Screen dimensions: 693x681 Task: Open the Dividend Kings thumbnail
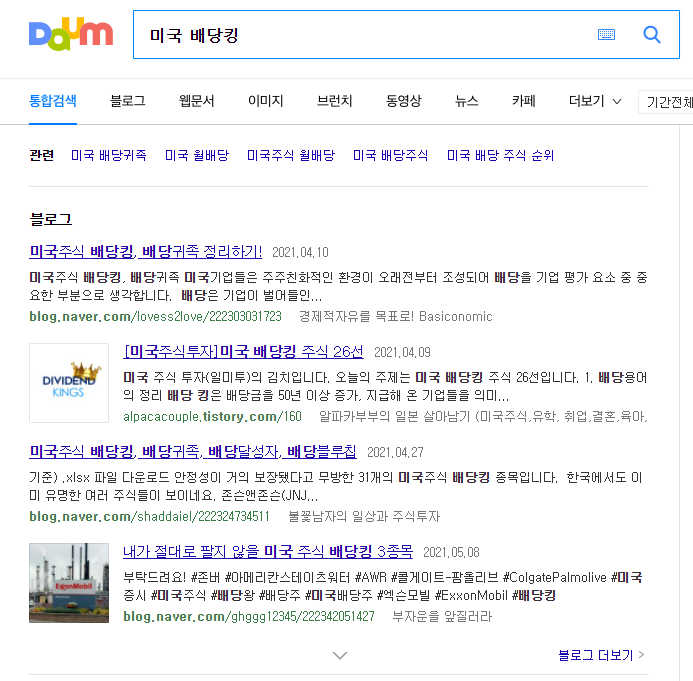point(69,383)
